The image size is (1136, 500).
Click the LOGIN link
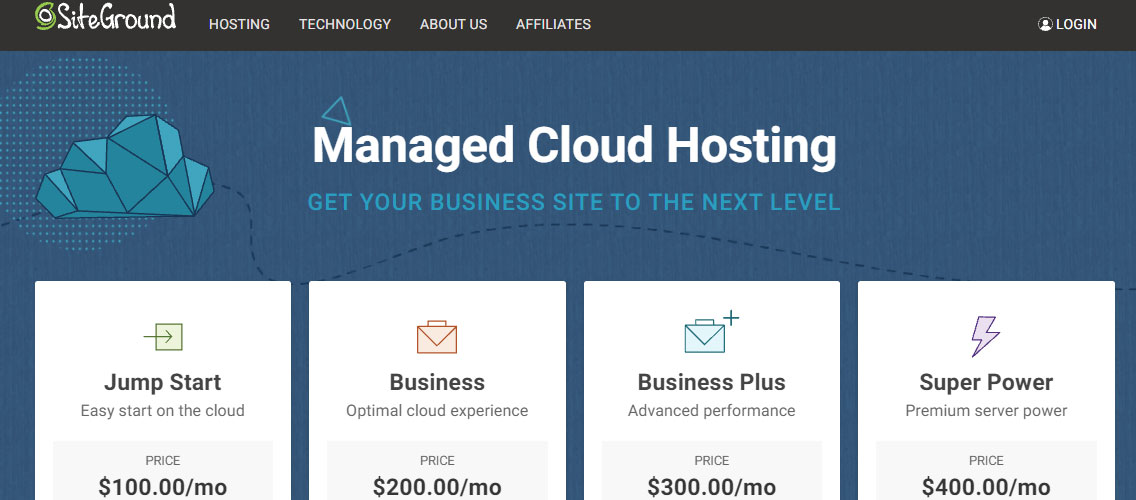click(x=1076, y=25)
